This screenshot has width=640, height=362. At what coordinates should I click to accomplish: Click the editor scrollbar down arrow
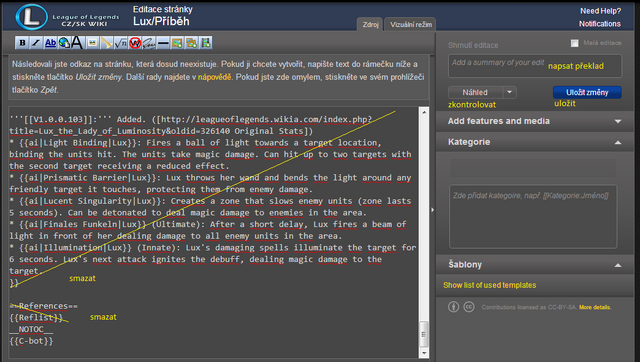pos(424,353)
